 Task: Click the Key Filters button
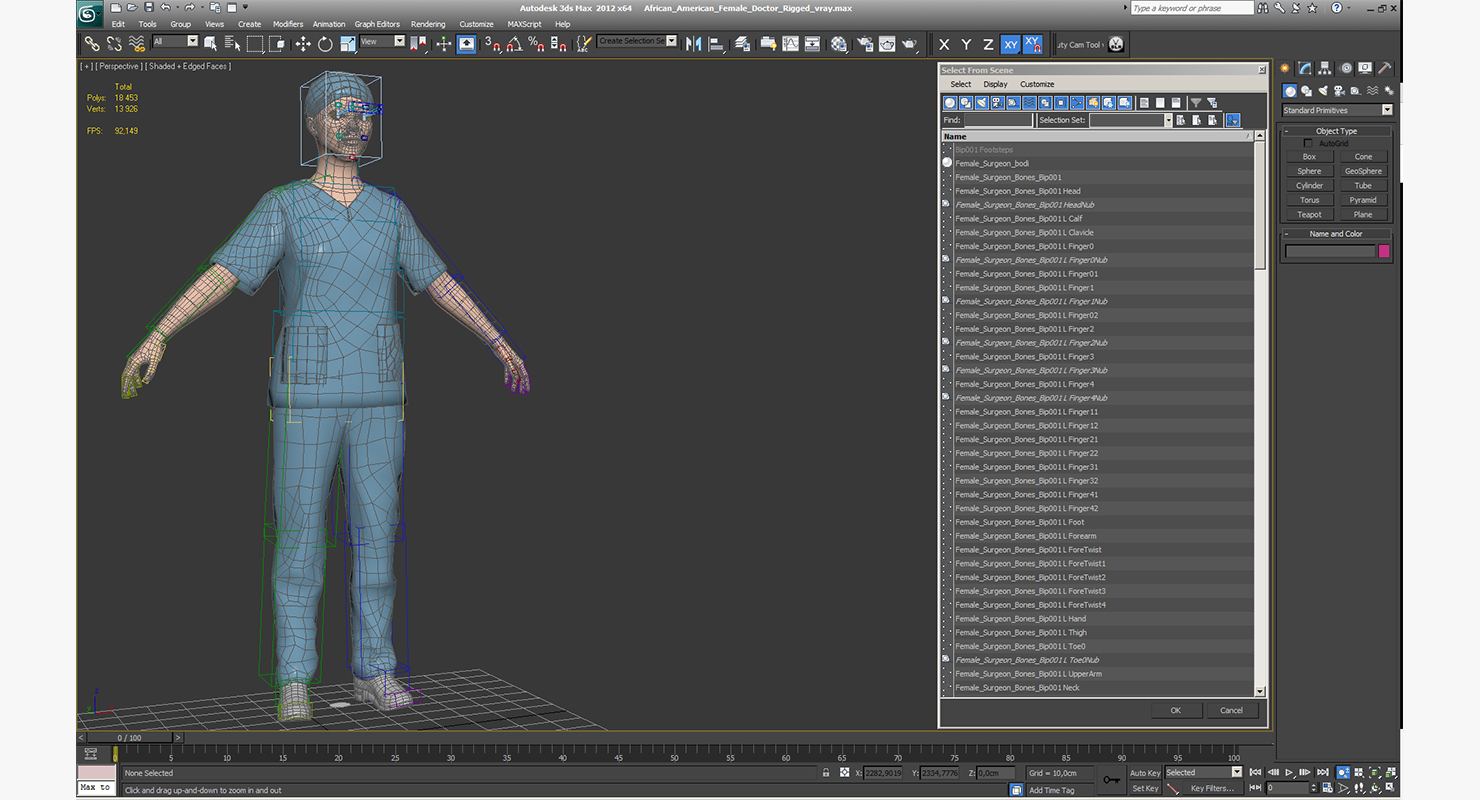pos(1211,788)
